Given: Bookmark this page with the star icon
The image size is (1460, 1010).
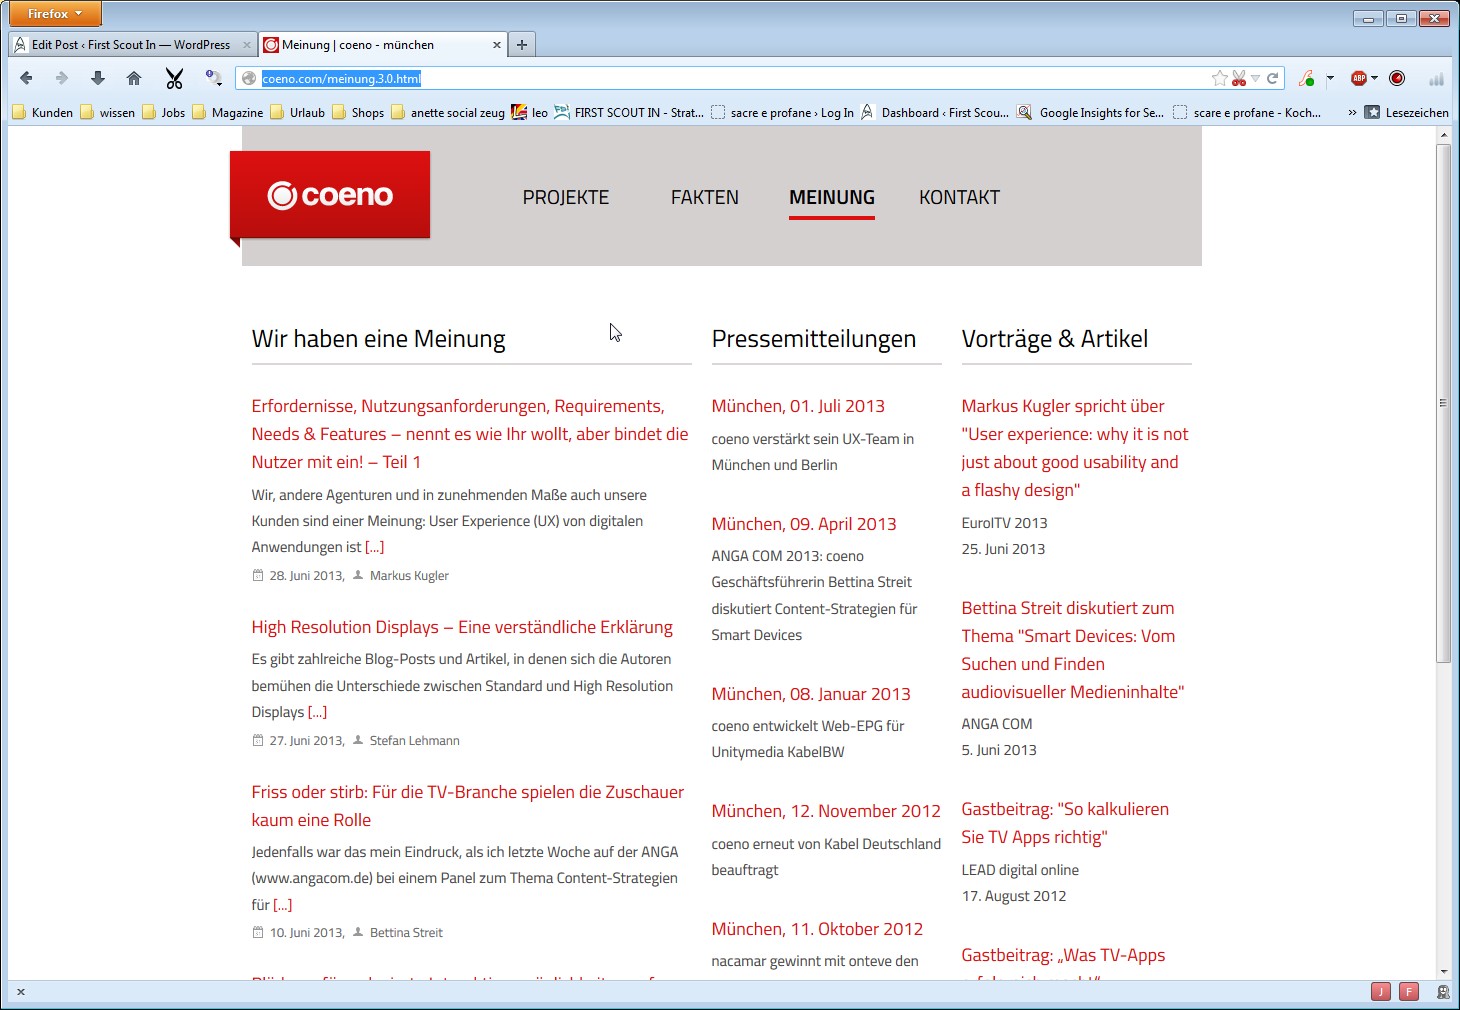Looking at the screenshot, I should (1219, 78).
